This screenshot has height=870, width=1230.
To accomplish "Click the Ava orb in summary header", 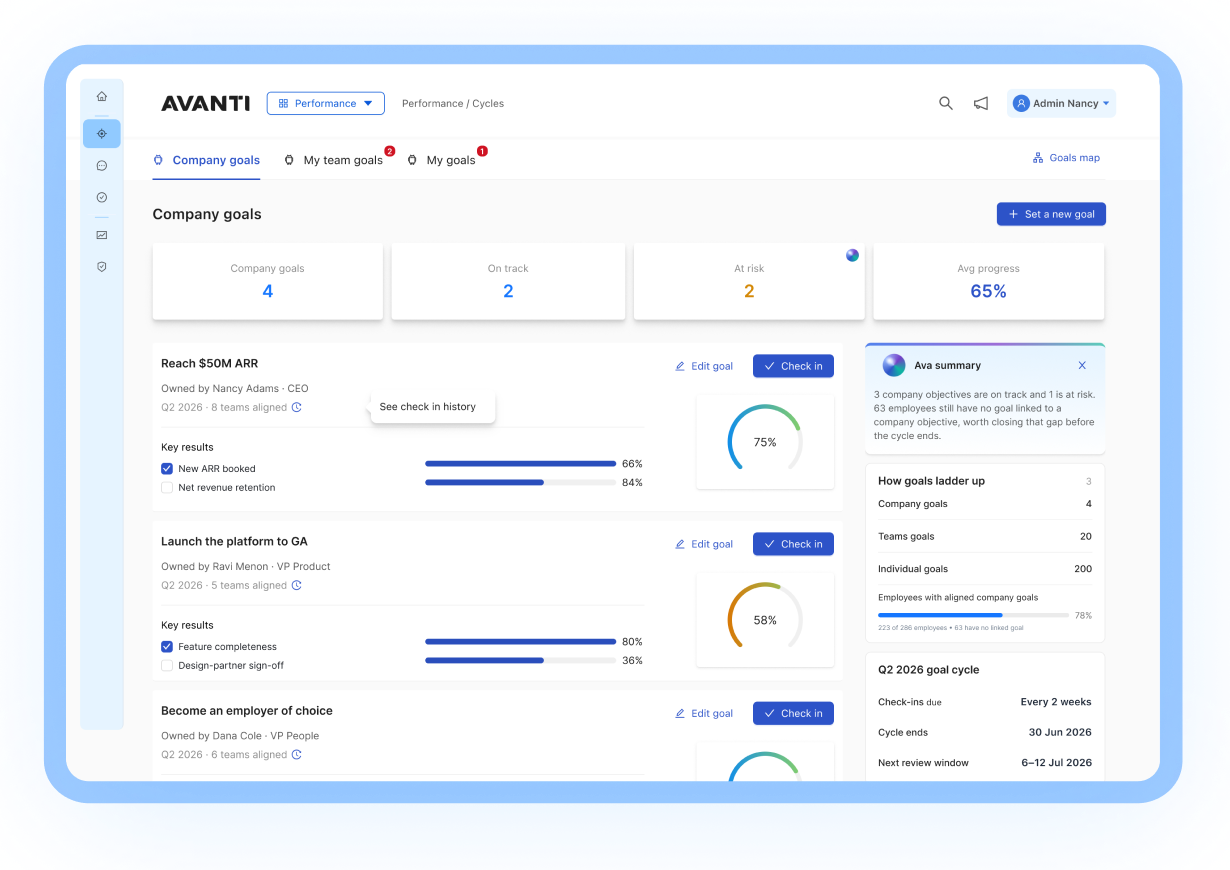I will (x=894, y=365).
